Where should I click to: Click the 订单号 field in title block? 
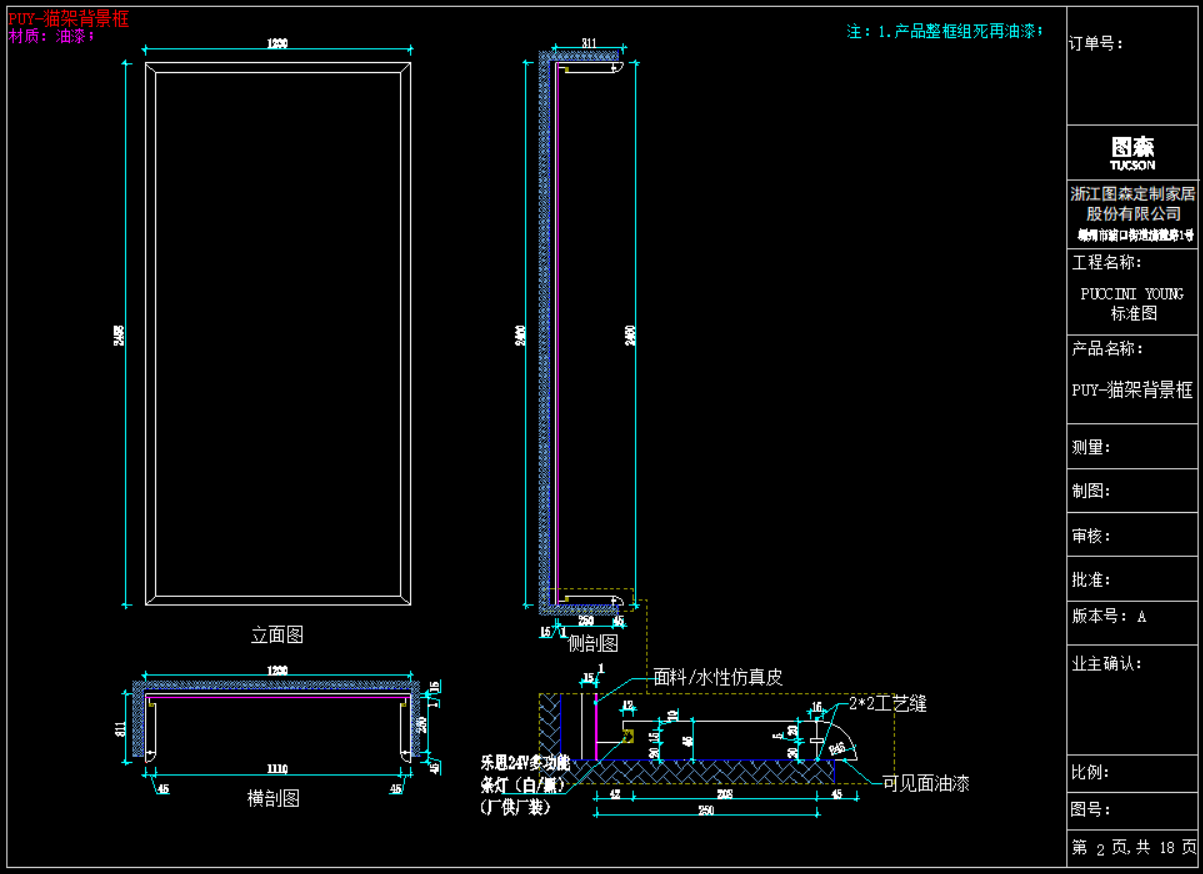point(1097,43)
